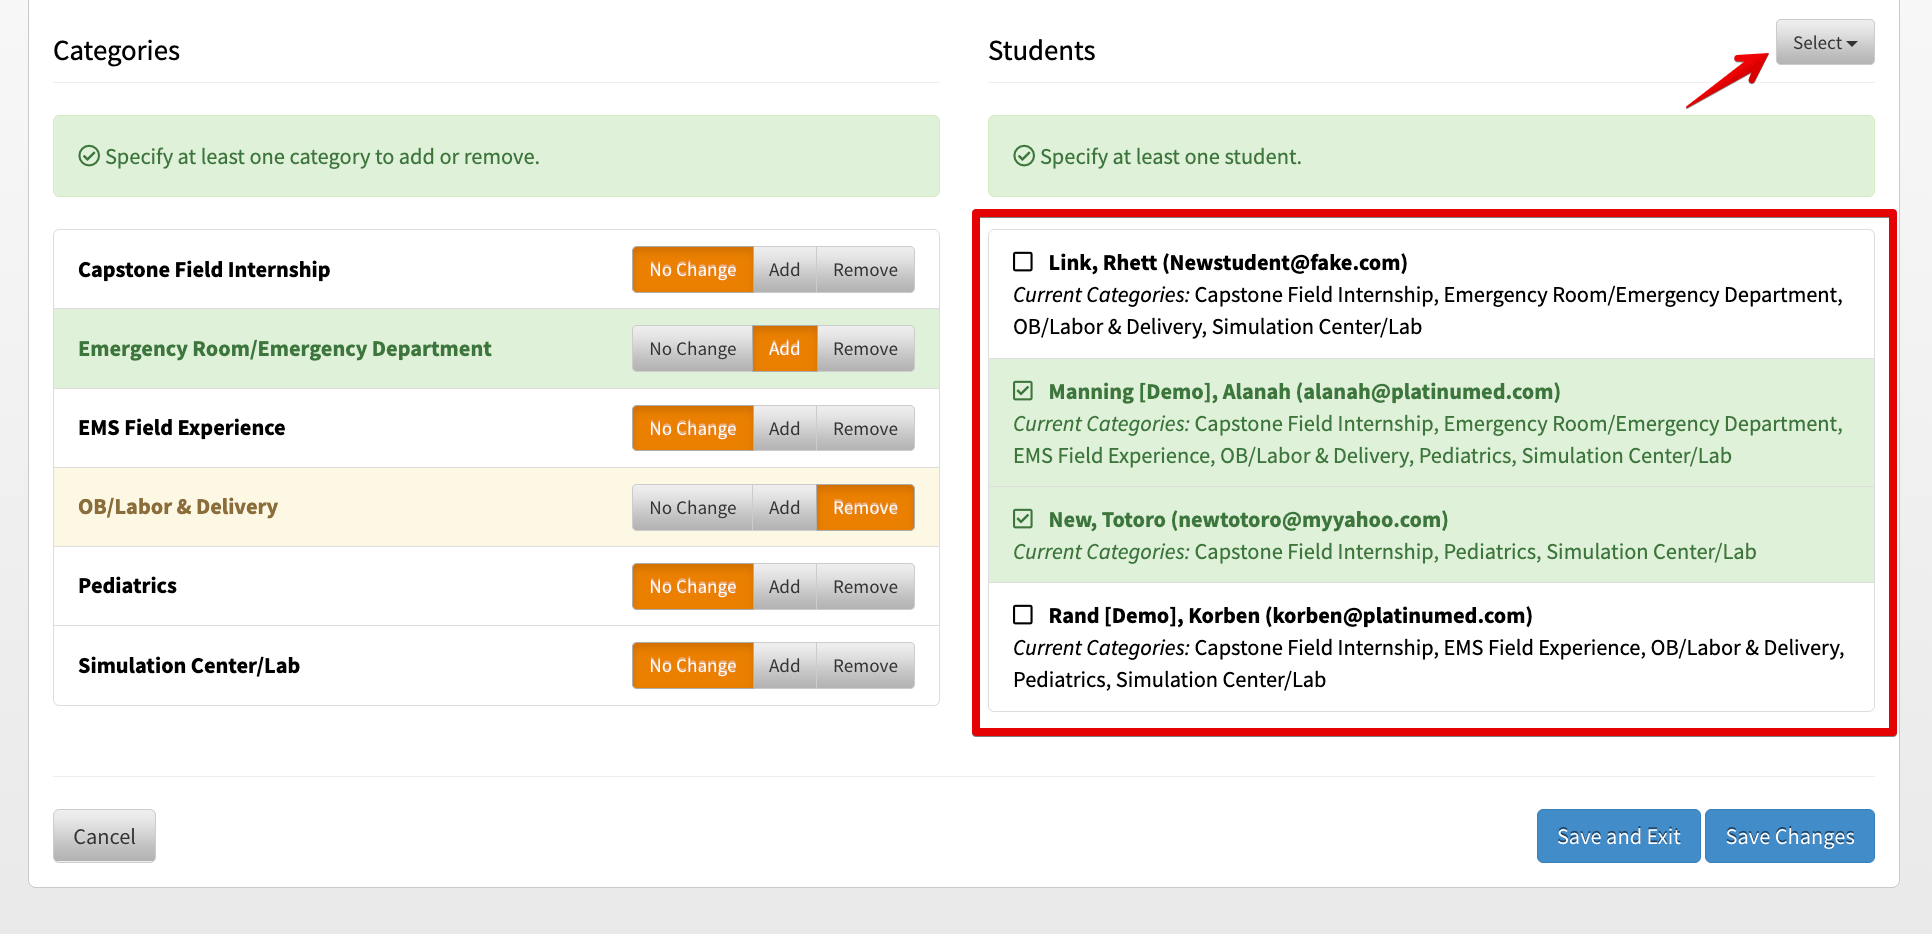
Task: Choose Remove for Emergency Room/Emergency Department
Action: [x=865, y=349]
